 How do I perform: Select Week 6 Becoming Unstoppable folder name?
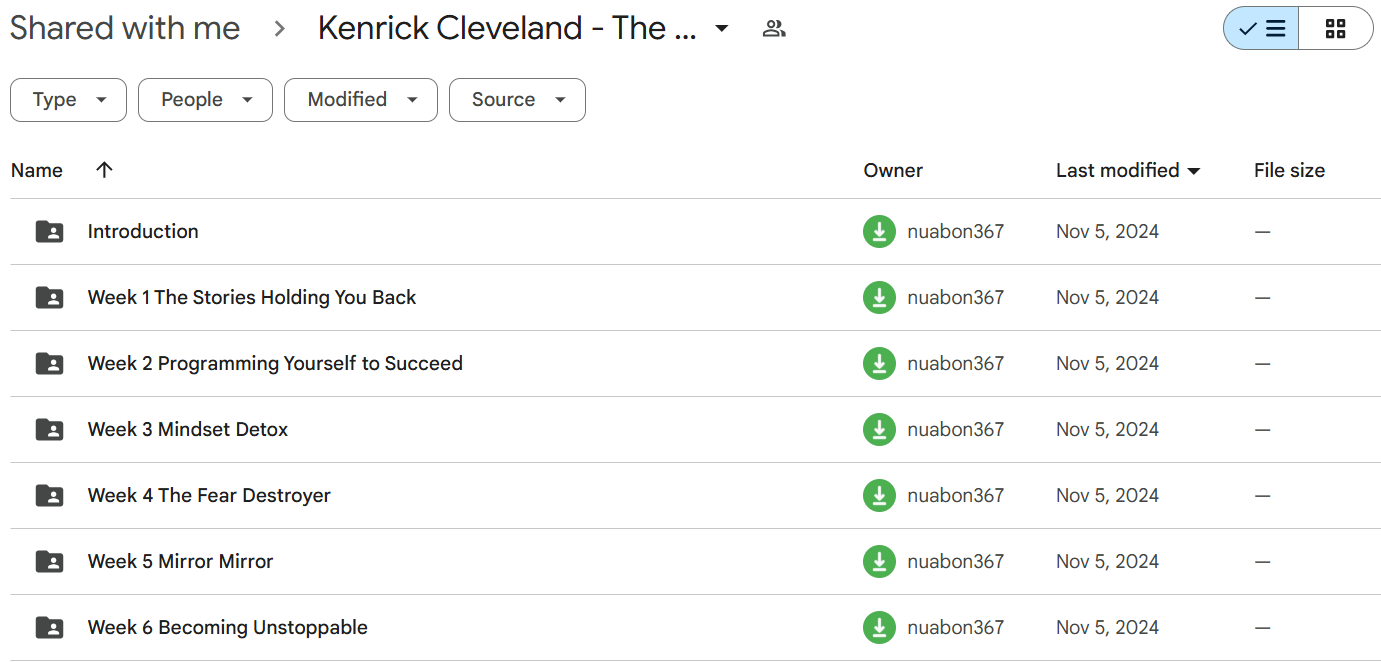tap(228, 628)
